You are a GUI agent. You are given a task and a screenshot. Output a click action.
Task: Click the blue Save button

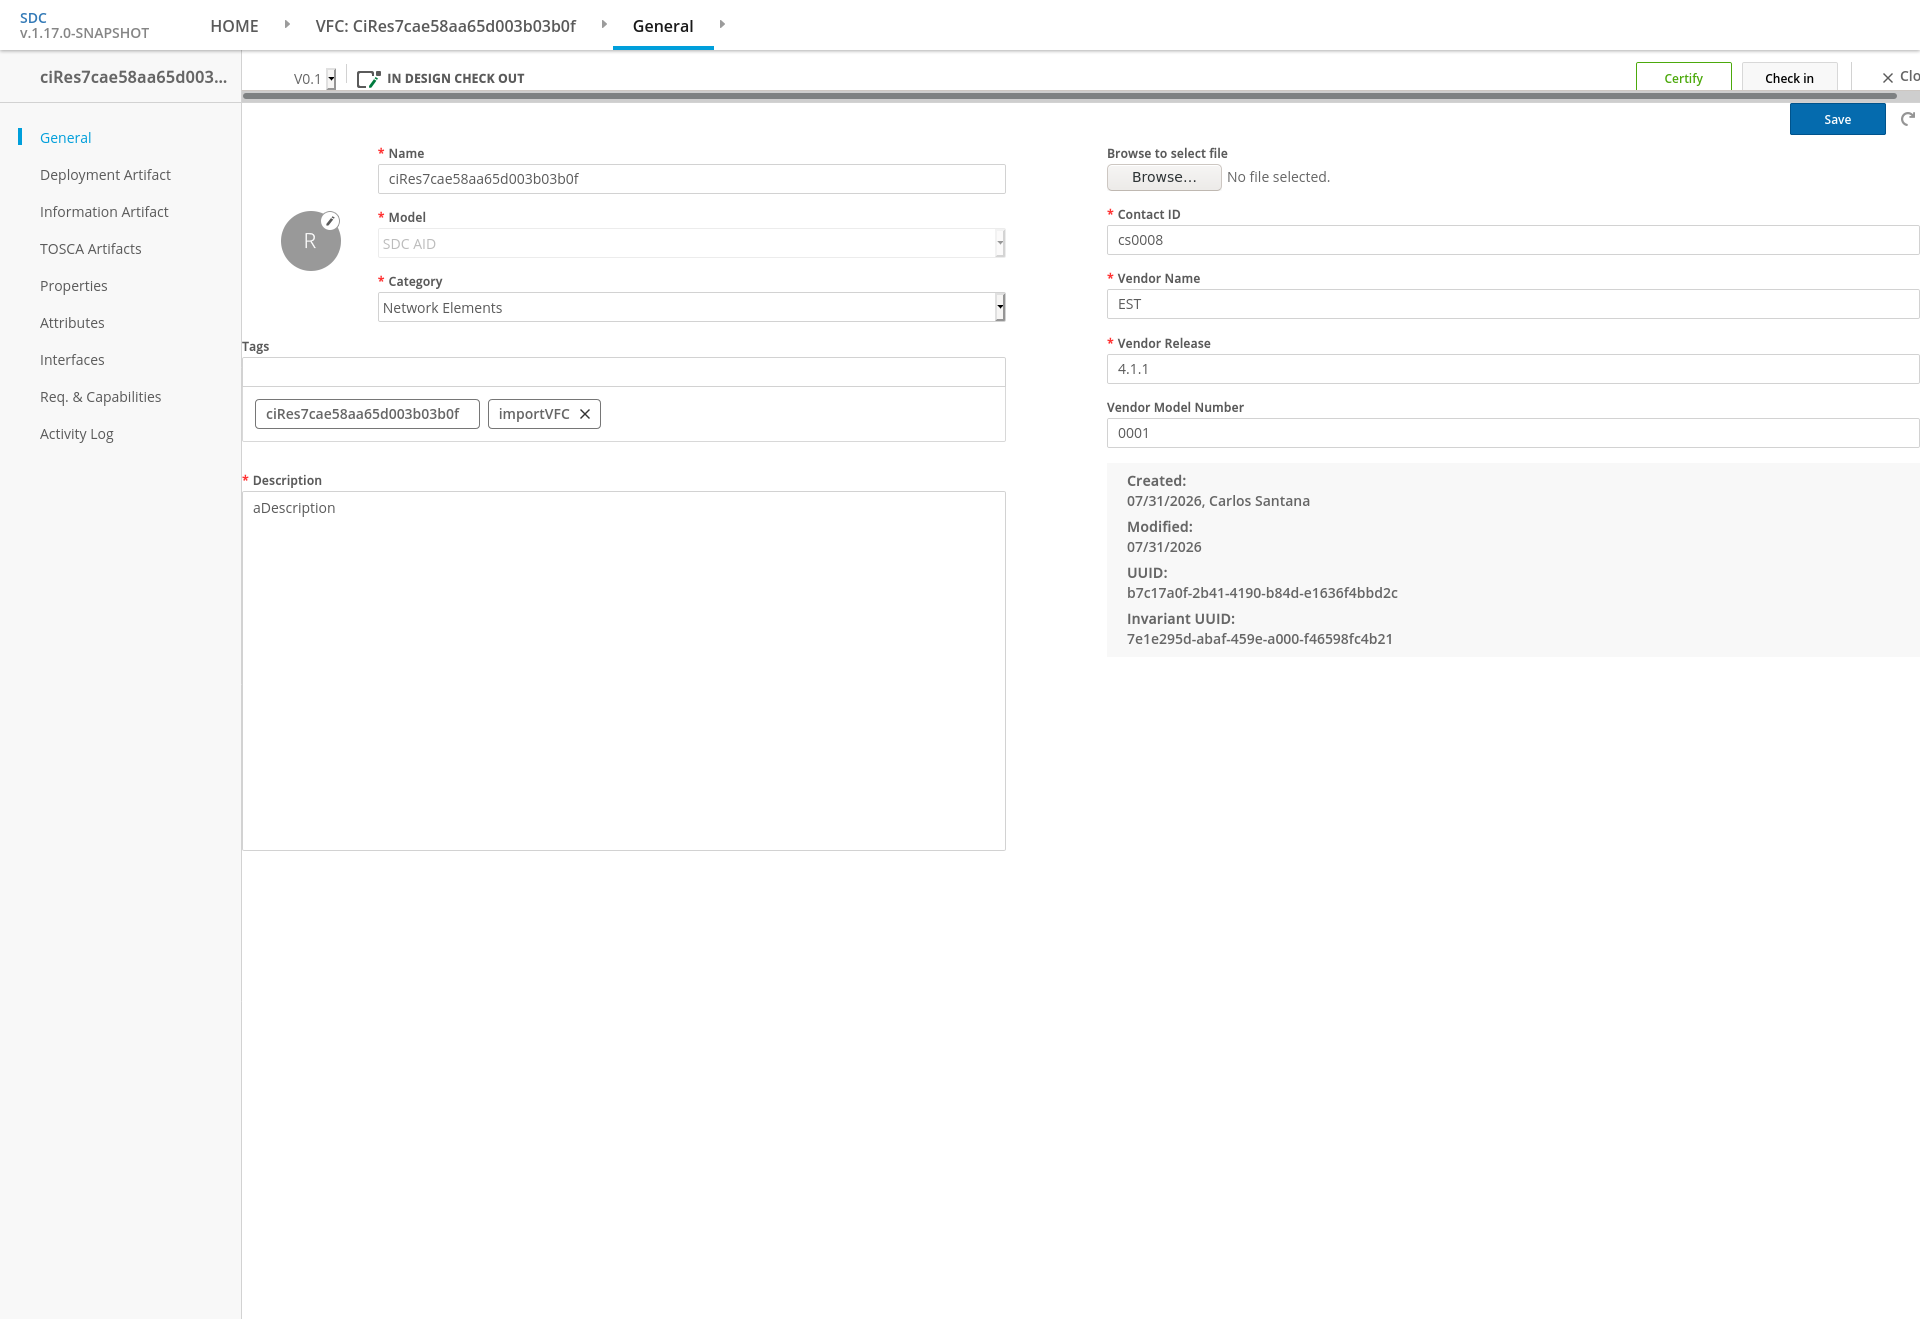point(1838,119)
